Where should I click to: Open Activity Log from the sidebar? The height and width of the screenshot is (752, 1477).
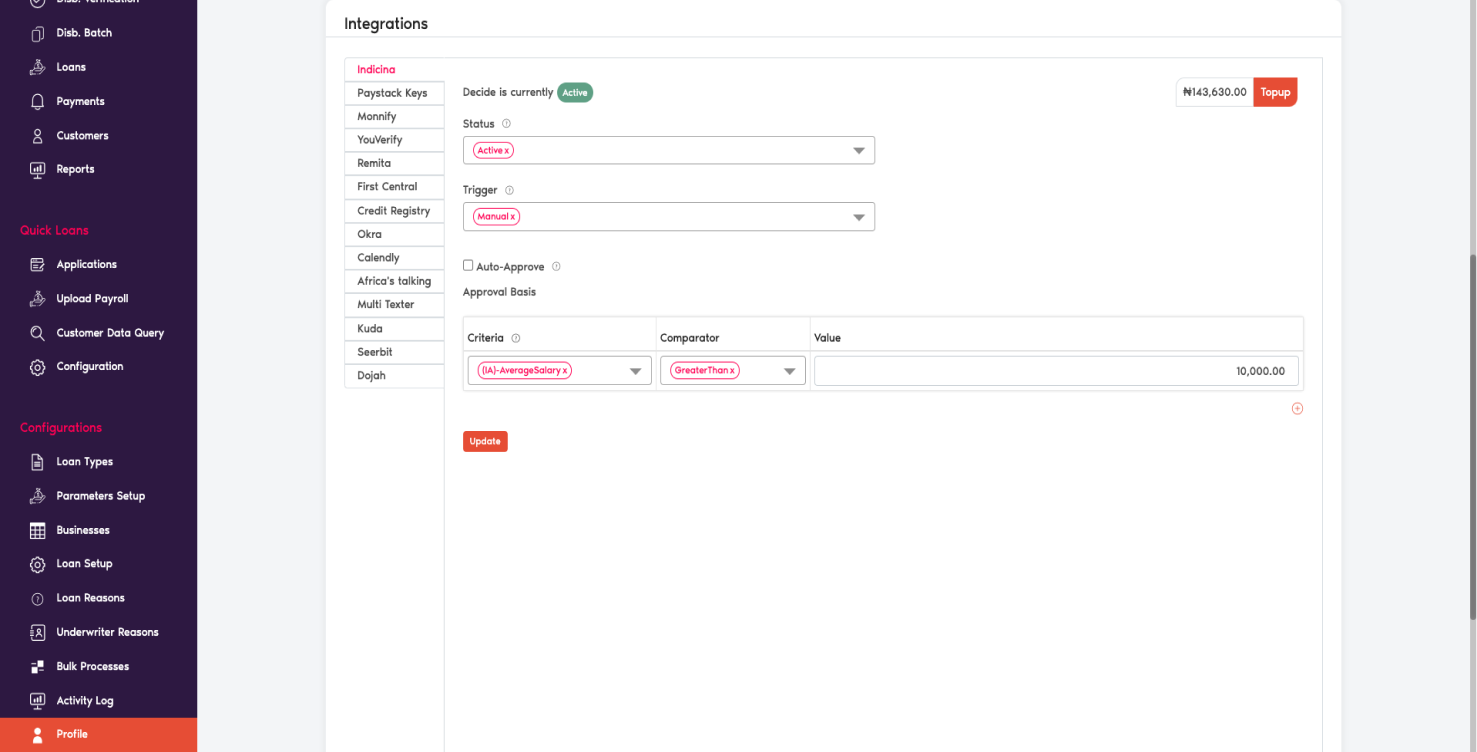coord(37,700)
